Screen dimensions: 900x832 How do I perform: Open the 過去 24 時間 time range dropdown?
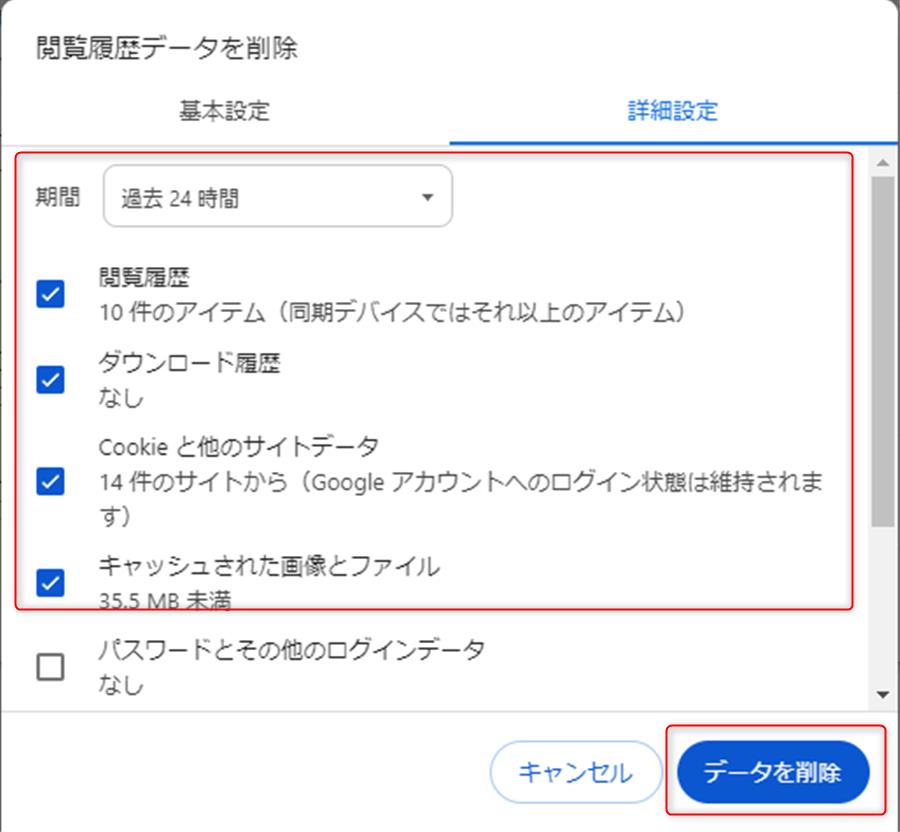click(x=277, y=198)
